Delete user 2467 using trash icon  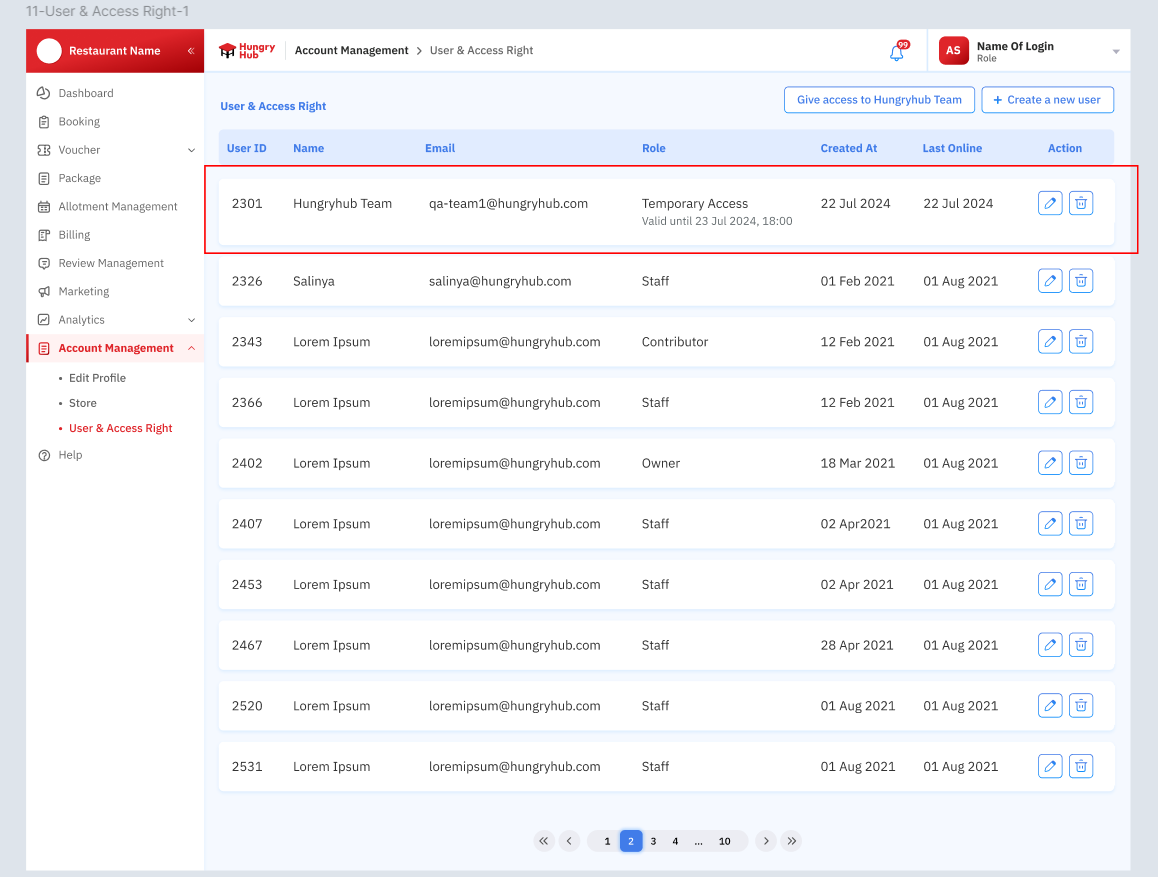pos(1081,645)
